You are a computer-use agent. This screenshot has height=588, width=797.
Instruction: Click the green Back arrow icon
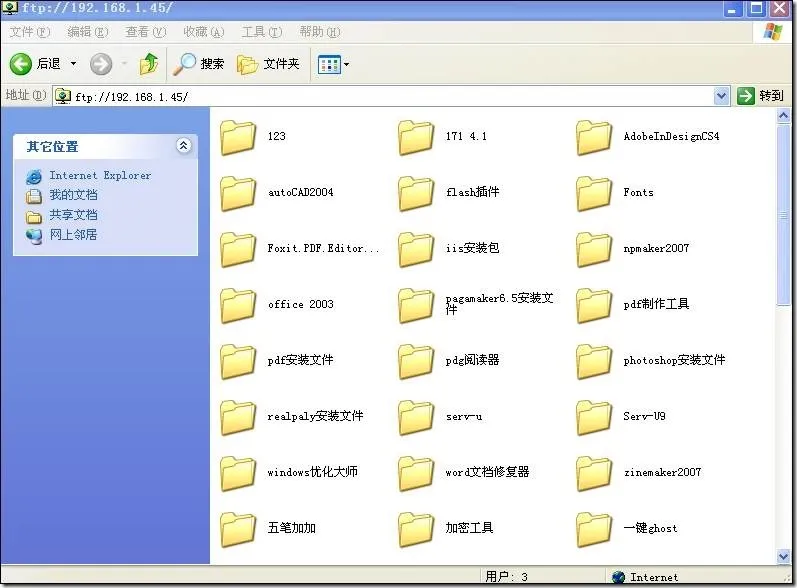pos(21,64)
